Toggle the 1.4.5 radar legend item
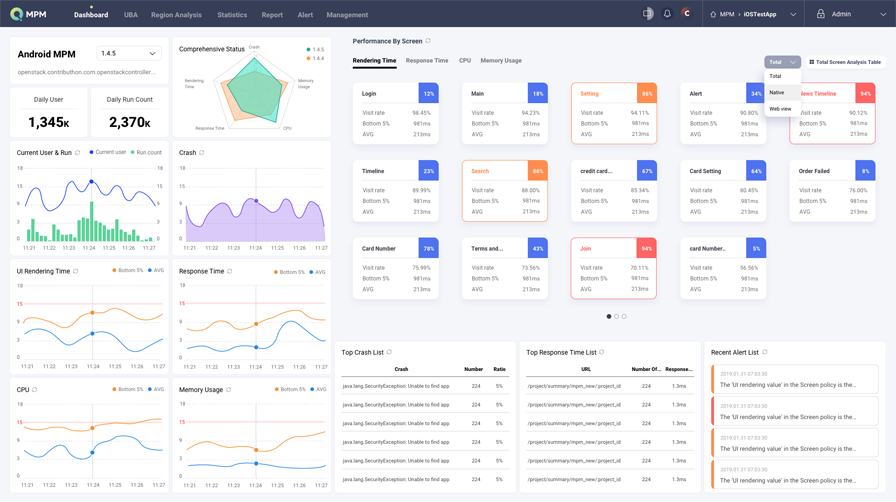The image size is (896, 502). [x=315, y=50]
